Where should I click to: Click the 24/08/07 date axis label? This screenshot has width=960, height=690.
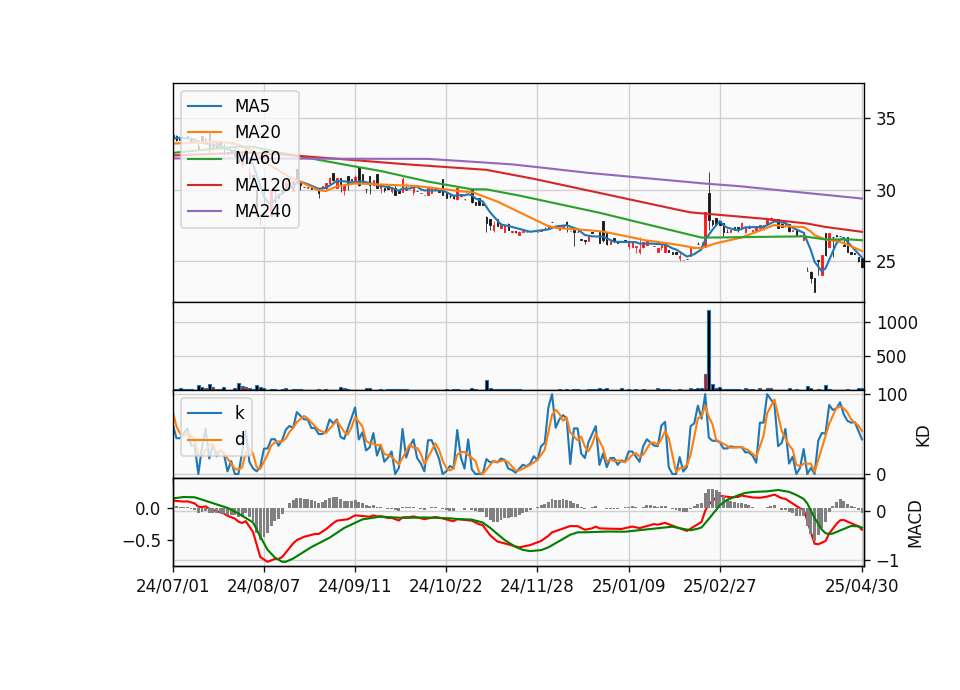pyautogui.click(x=264, y=586)
